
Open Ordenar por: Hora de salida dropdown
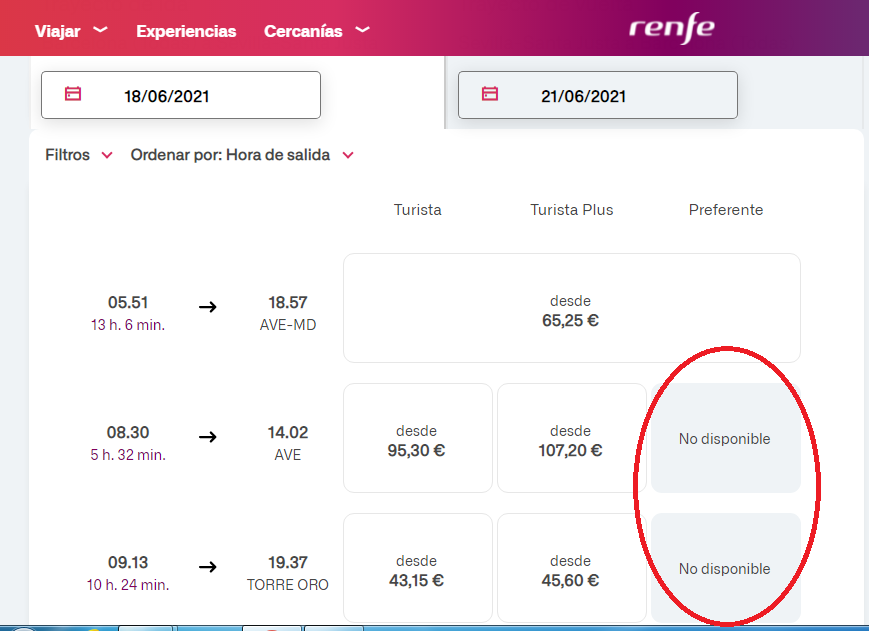[x=242, y=155]
